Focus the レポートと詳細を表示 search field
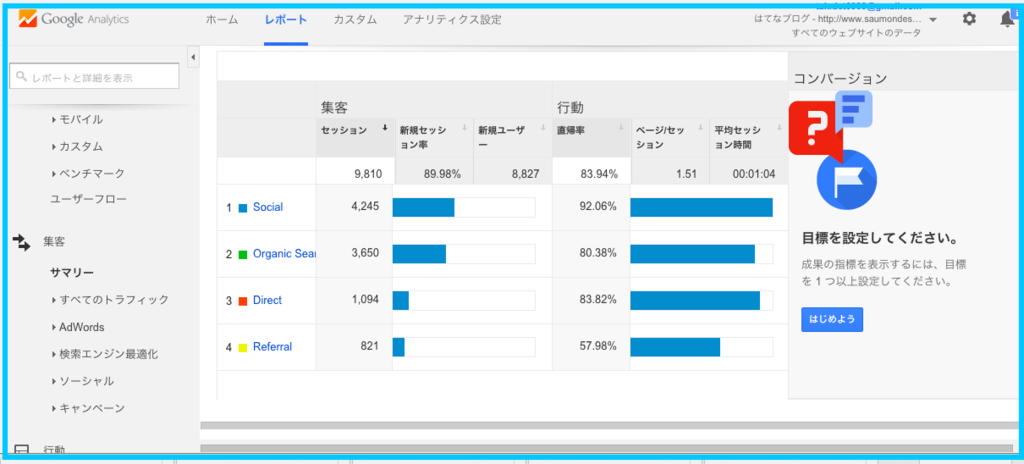Viewport: 1024px width, 464px height. click(94, 76)
